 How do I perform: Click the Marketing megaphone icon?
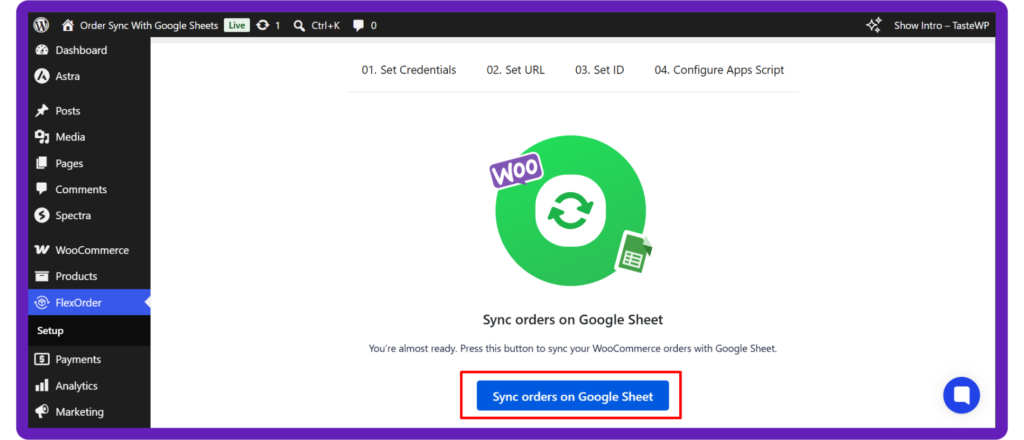coord(42,412)
